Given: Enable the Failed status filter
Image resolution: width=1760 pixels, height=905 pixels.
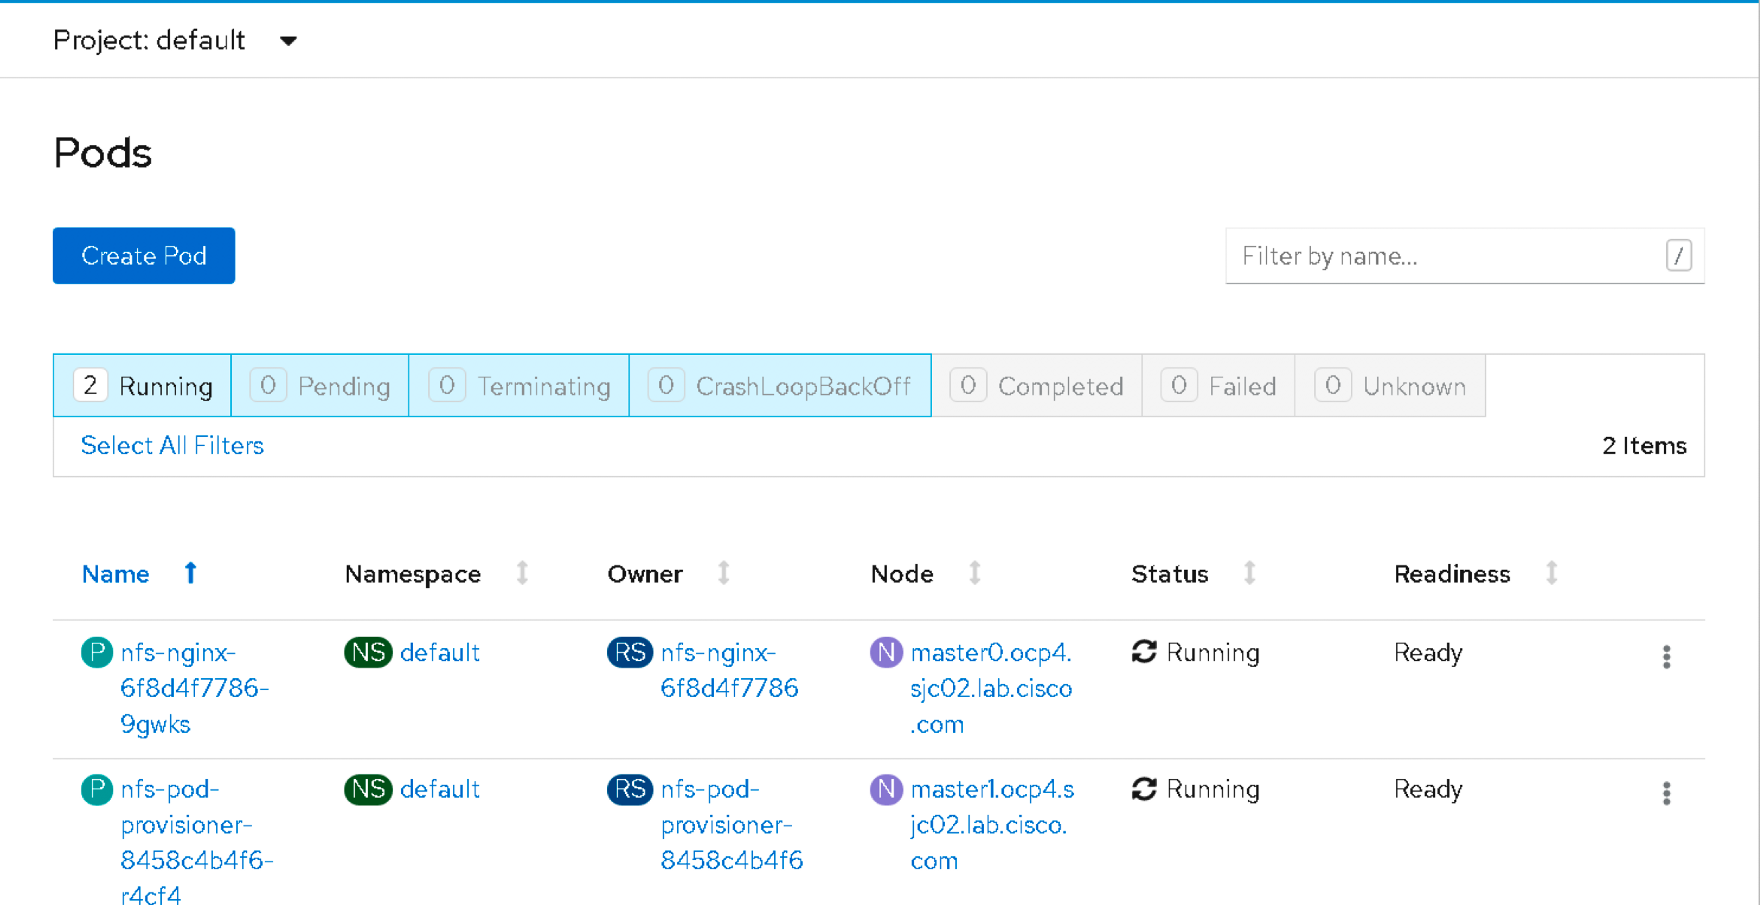Looking at the screenshot, I should tap(1218, 386).
